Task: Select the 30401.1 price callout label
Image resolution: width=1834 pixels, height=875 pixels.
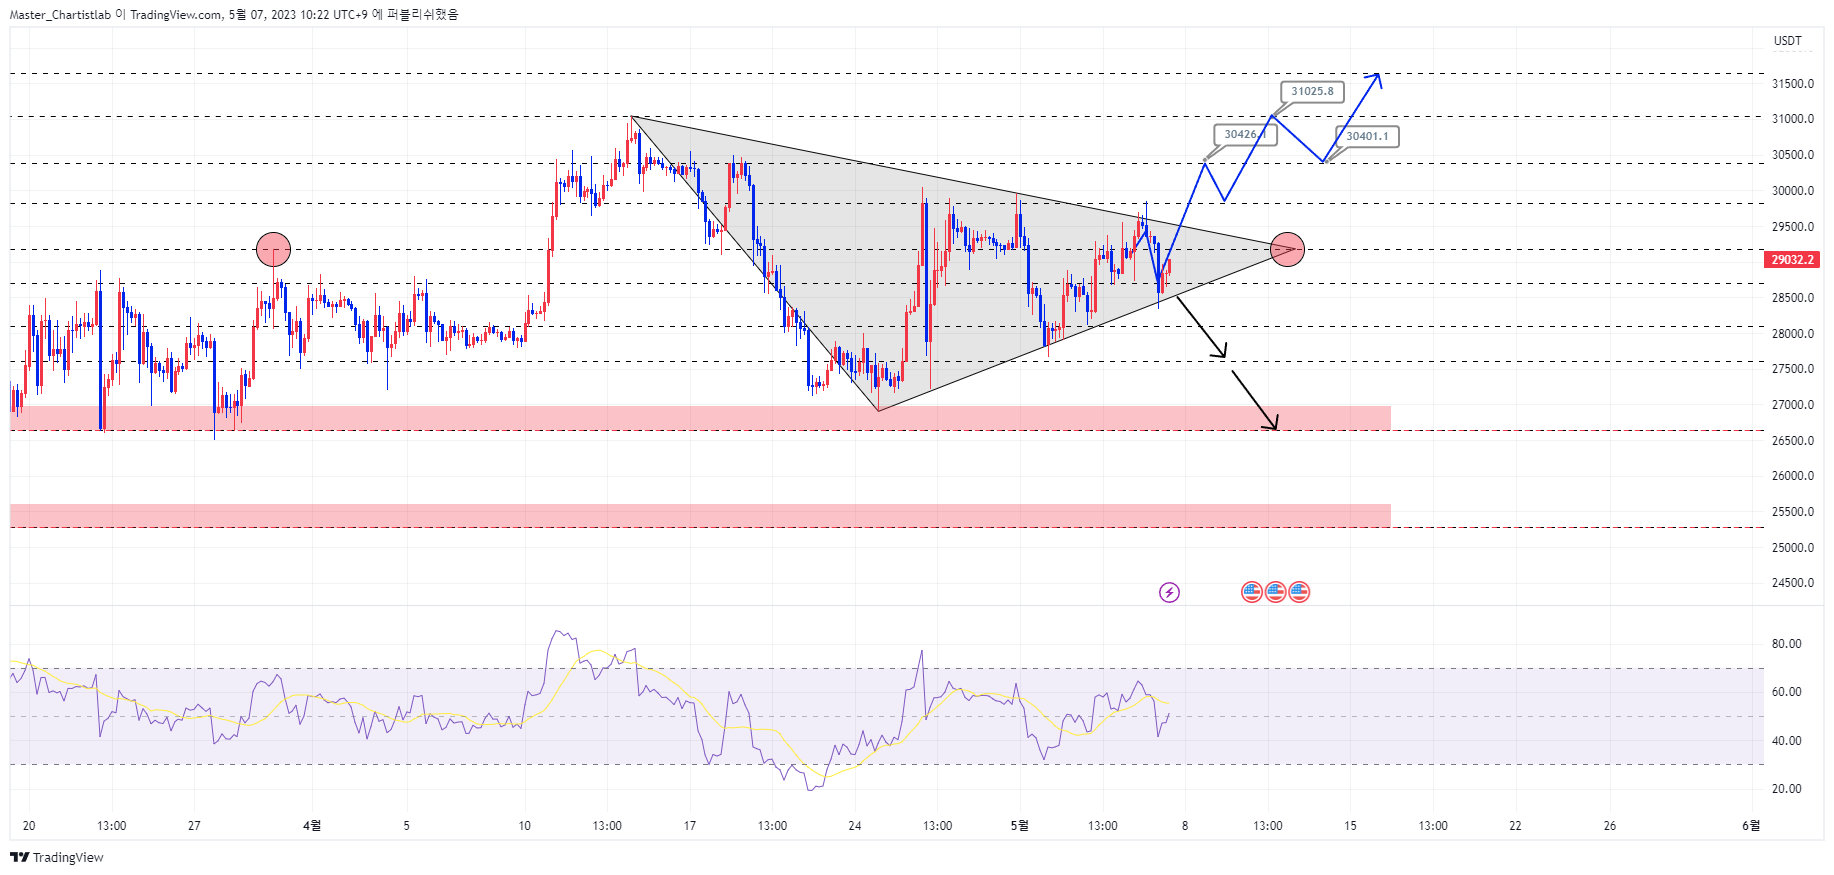Action: (1367, 136)
